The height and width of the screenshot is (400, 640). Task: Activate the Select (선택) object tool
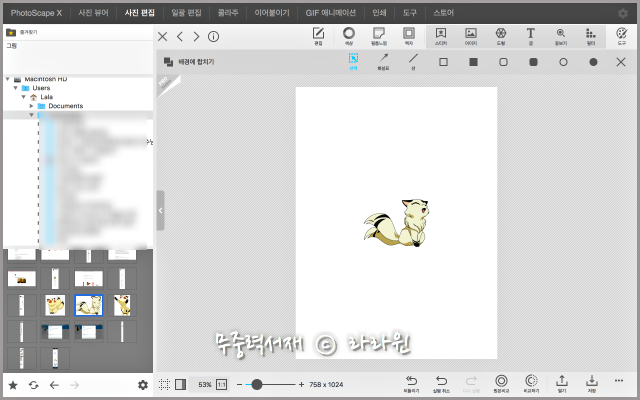tap(353, 62)
